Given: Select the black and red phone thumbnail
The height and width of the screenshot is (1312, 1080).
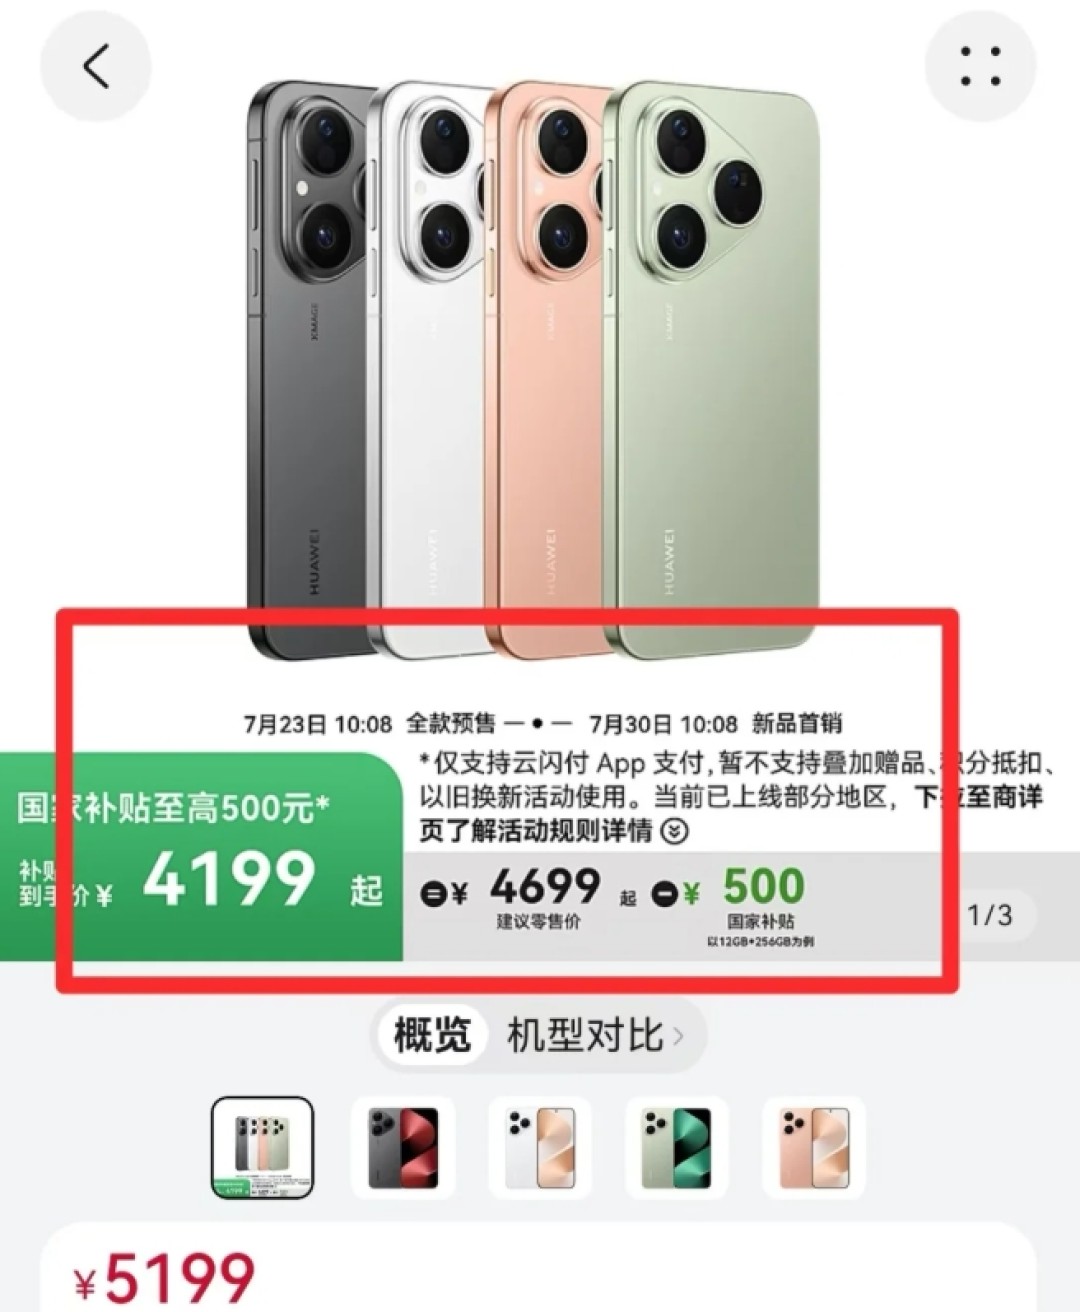Looking at the screenshot, I should tap(402, 1148).
